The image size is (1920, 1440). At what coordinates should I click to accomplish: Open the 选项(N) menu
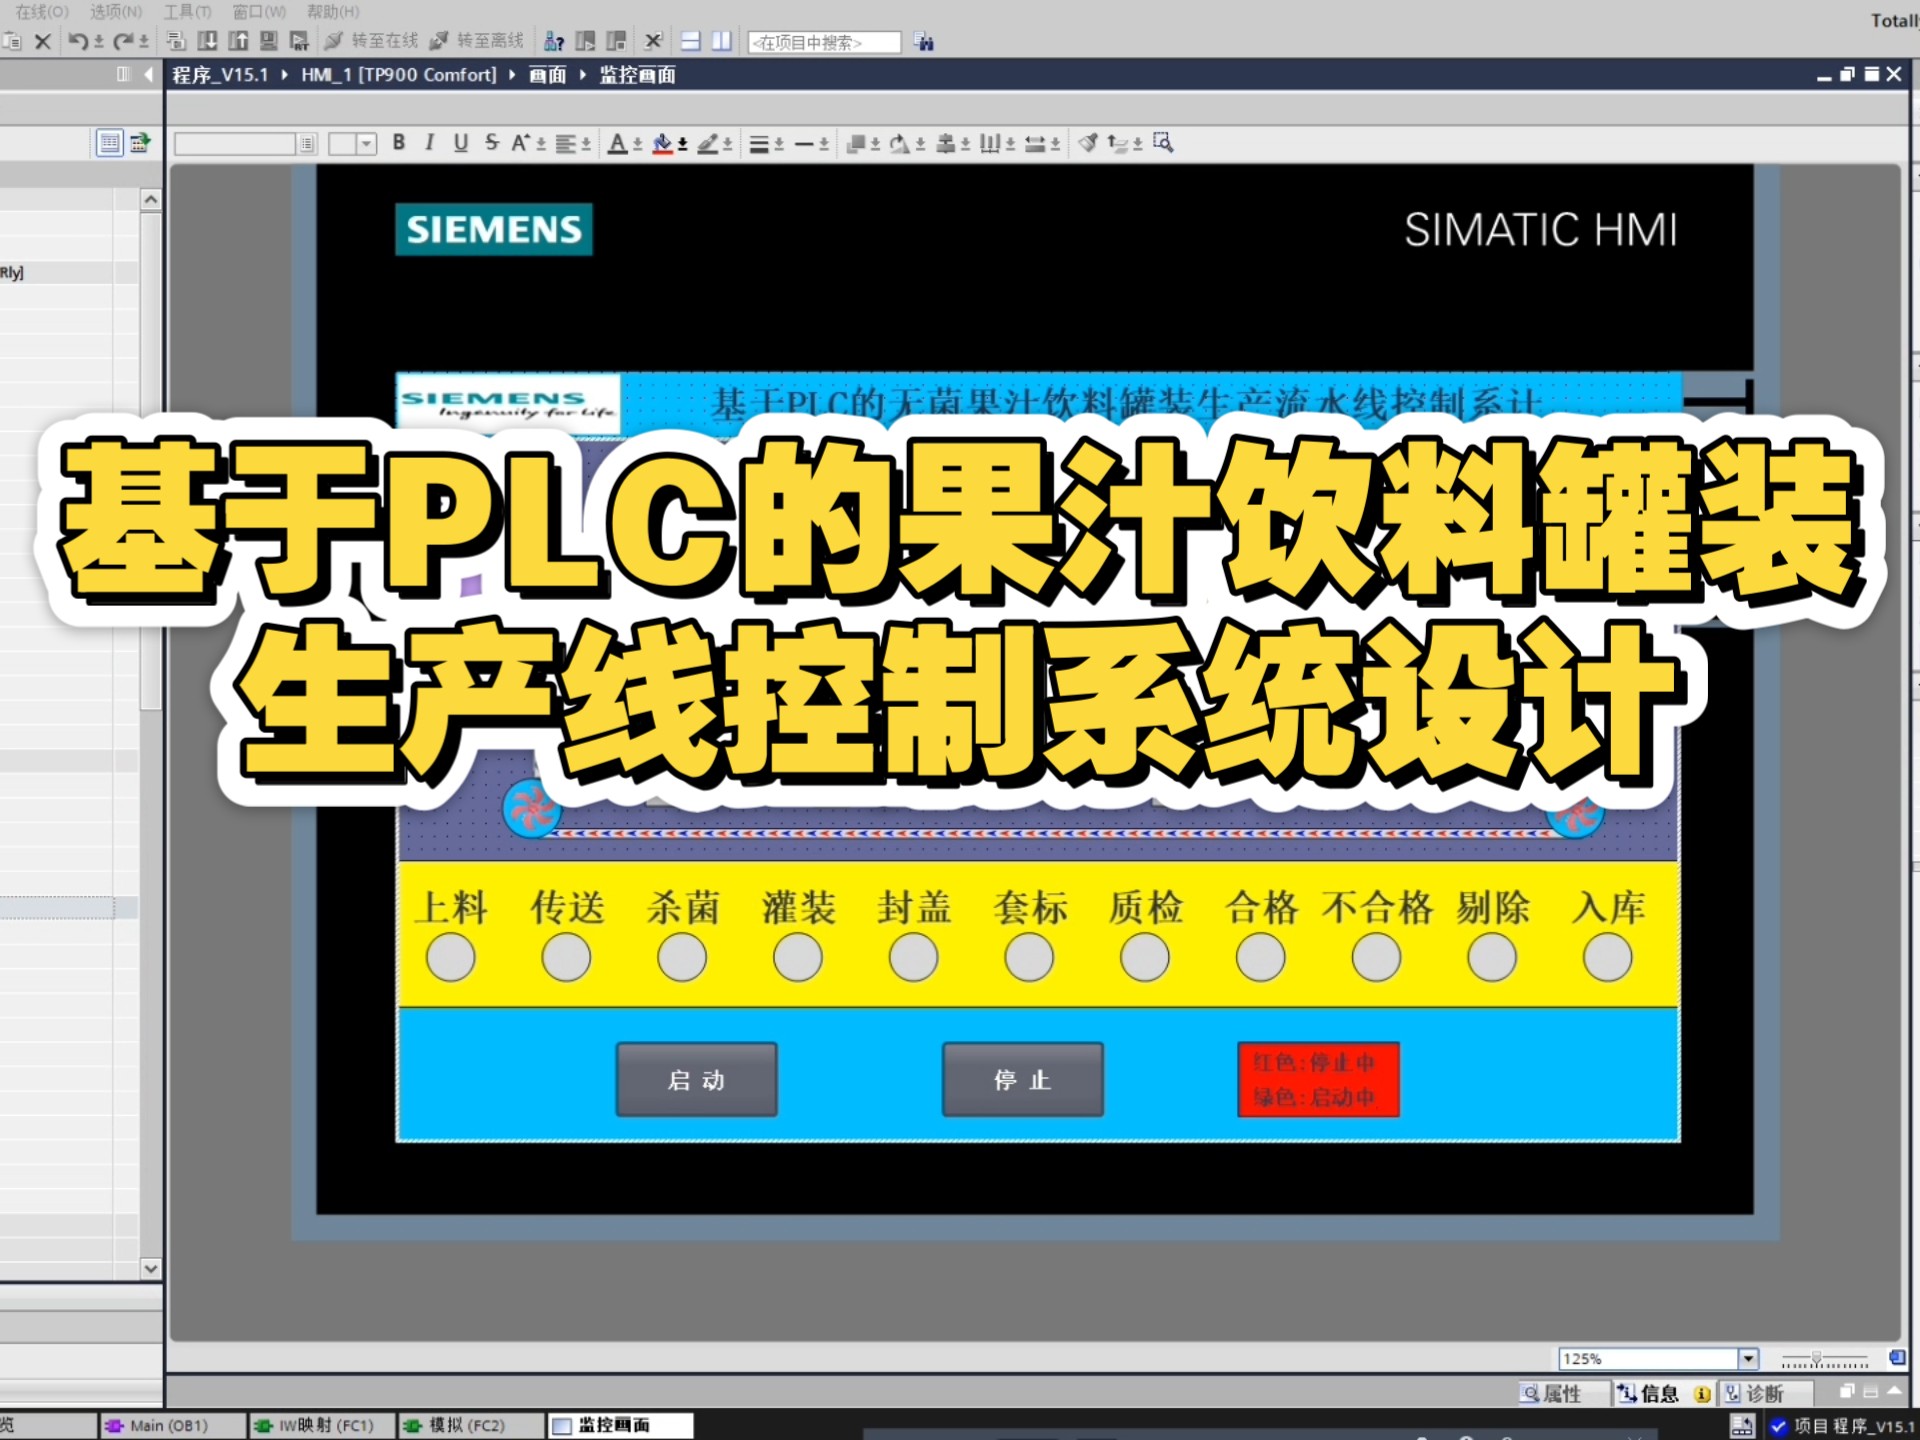pos(116,11)
